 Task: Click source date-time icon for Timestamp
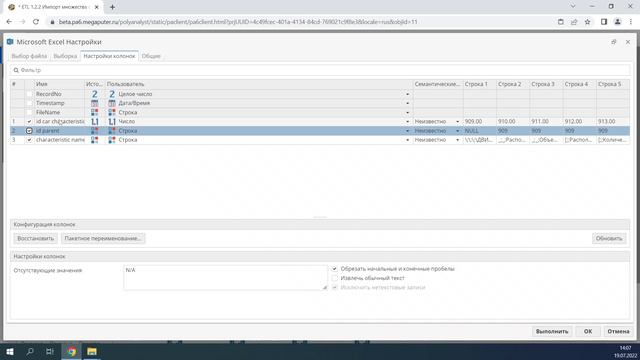tap(95, 103)
